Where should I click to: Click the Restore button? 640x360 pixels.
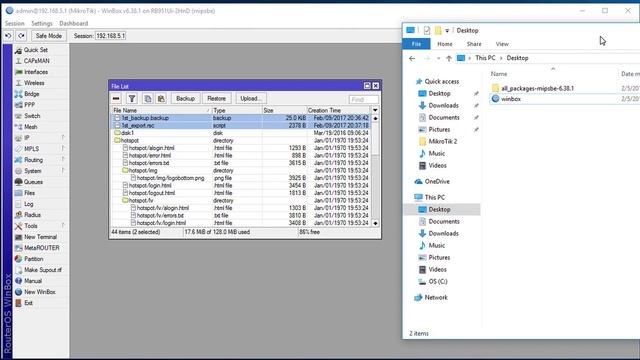click(x=216, y=98)
